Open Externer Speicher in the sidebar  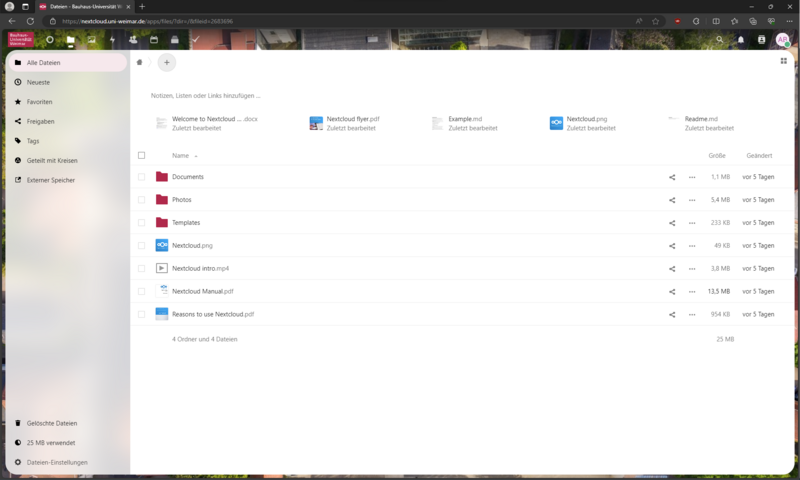[x=67, y=180]
